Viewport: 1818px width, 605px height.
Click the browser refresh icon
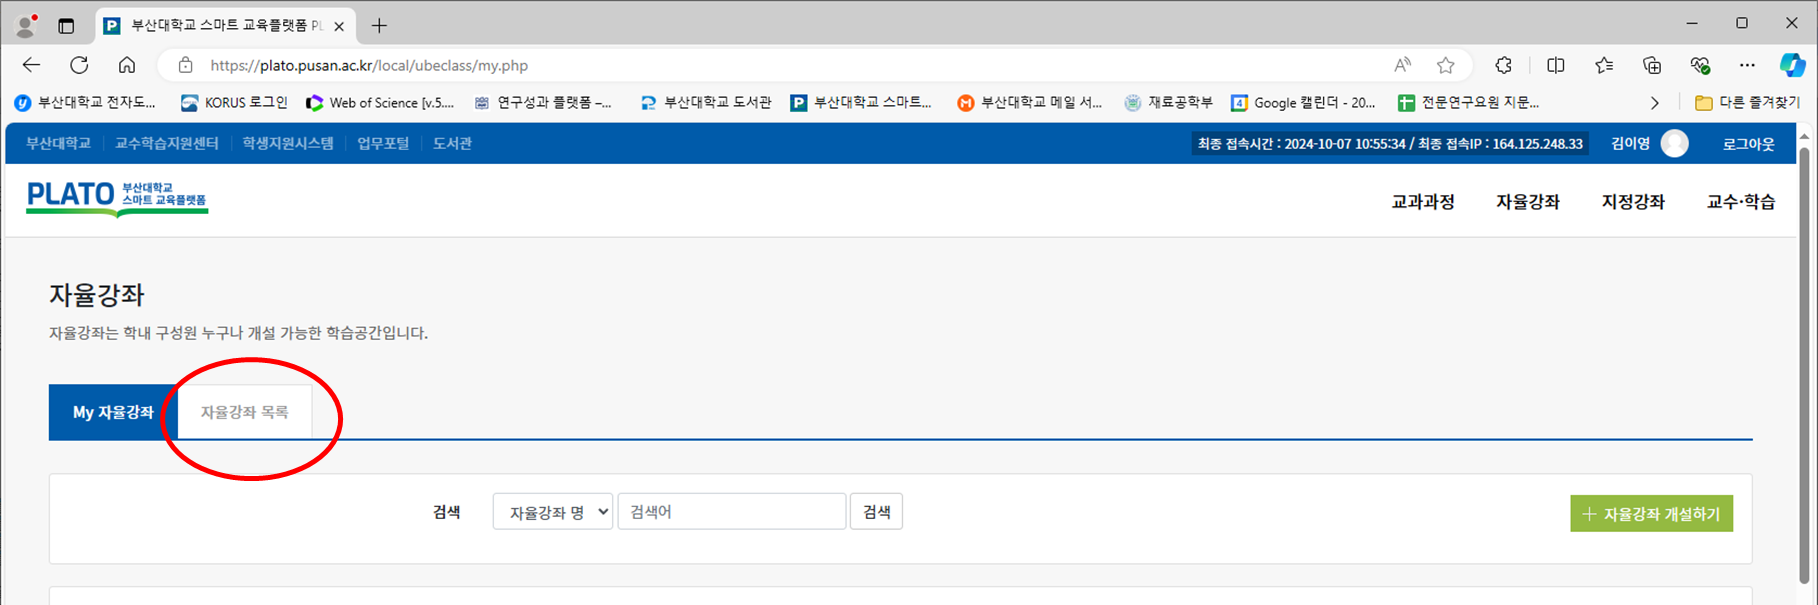pos(79,66)
